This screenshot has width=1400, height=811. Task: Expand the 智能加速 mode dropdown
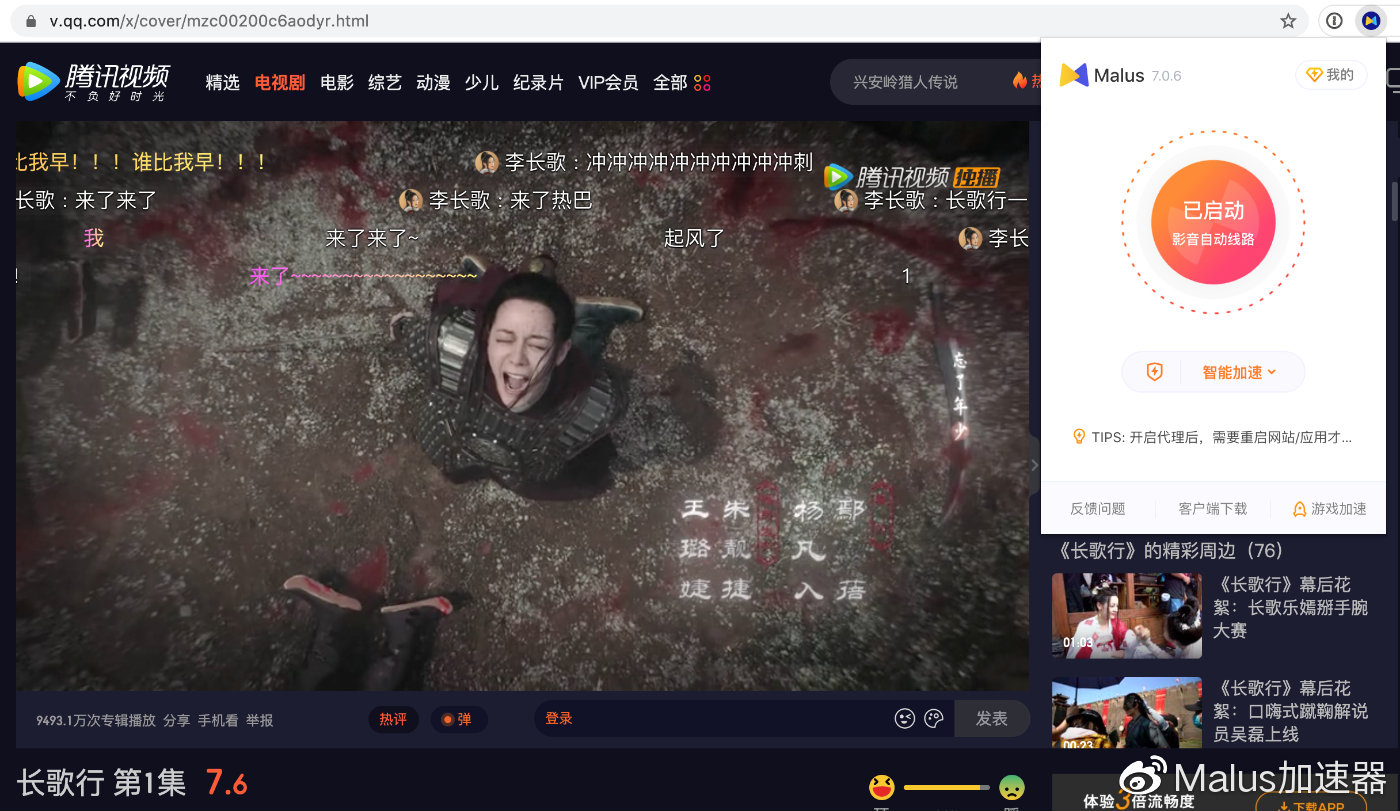[1240, 372]
